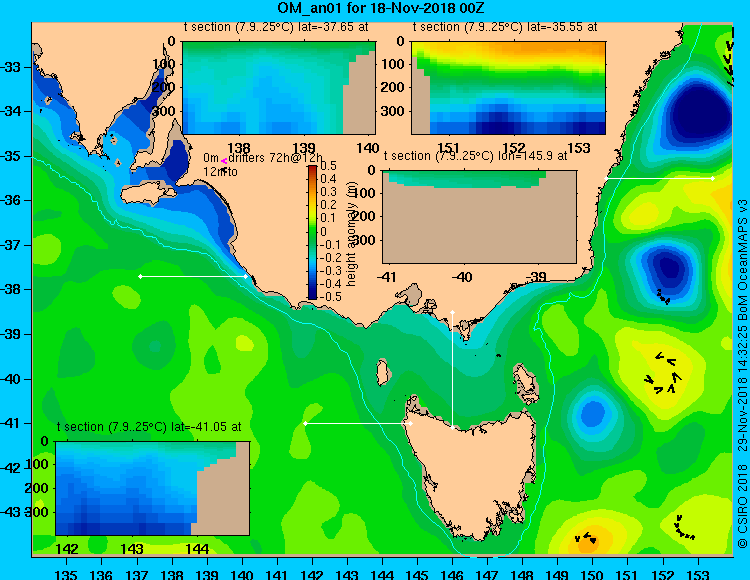The height and width of the screenshot is (580, 750).
Task: Click the 't section (7.9..25°C) lat=-37.65 at' heading
Action: (276, 27)
